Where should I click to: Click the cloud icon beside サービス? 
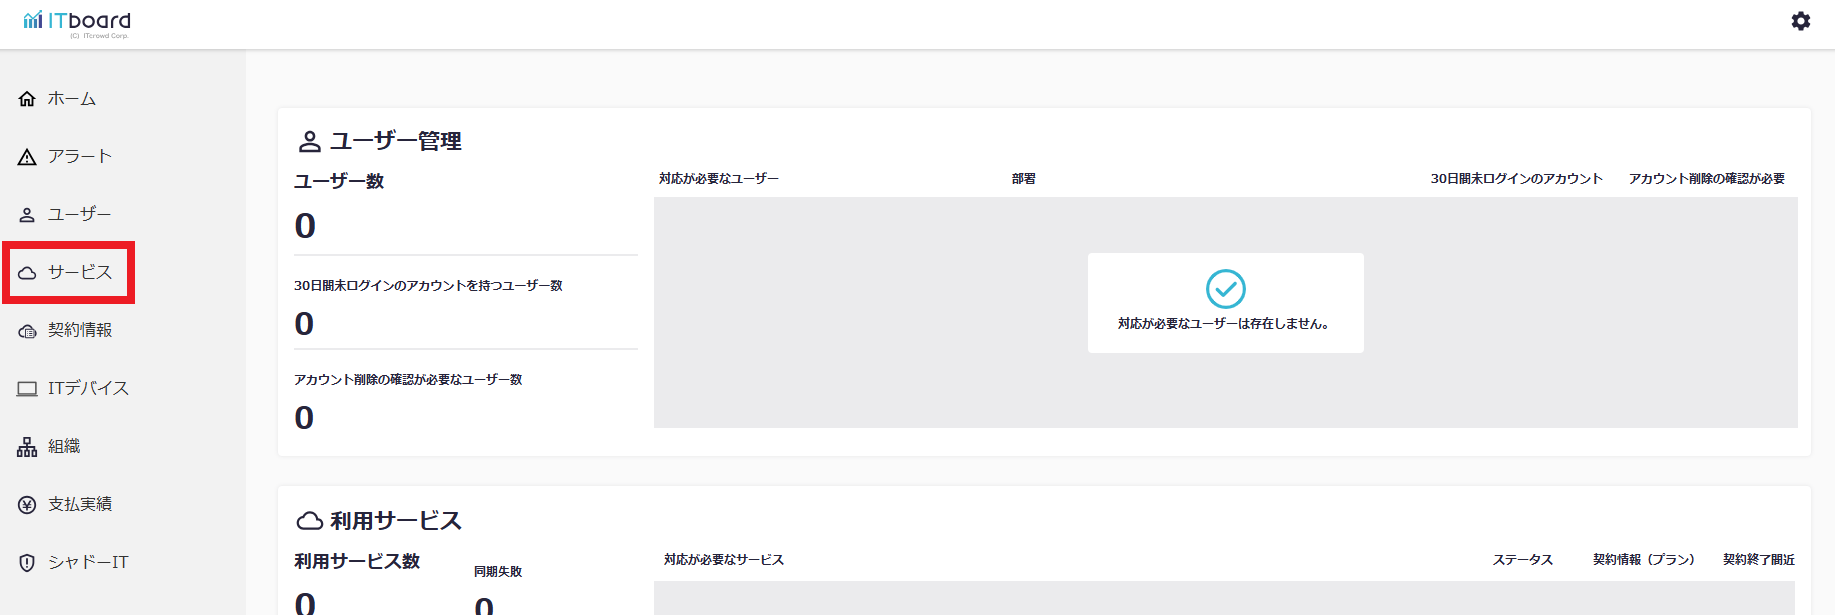[x=27, y=273]
